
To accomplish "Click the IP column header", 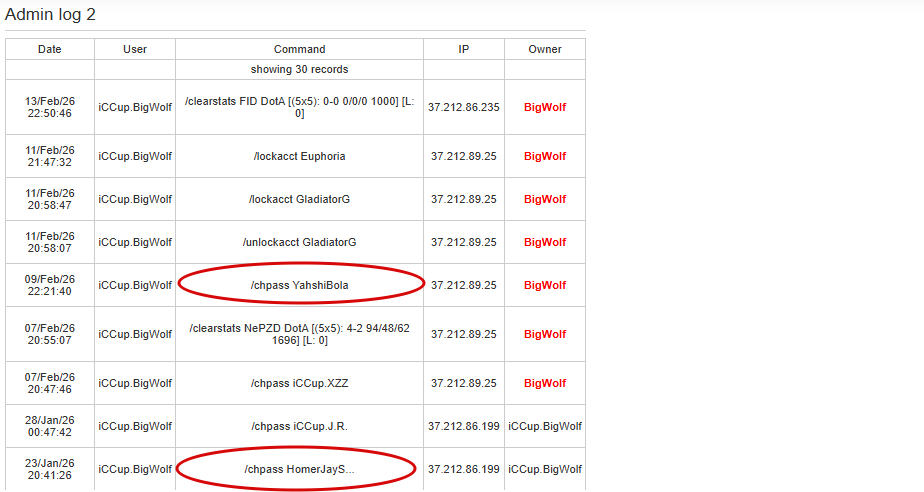I will [x=464, y=49].
